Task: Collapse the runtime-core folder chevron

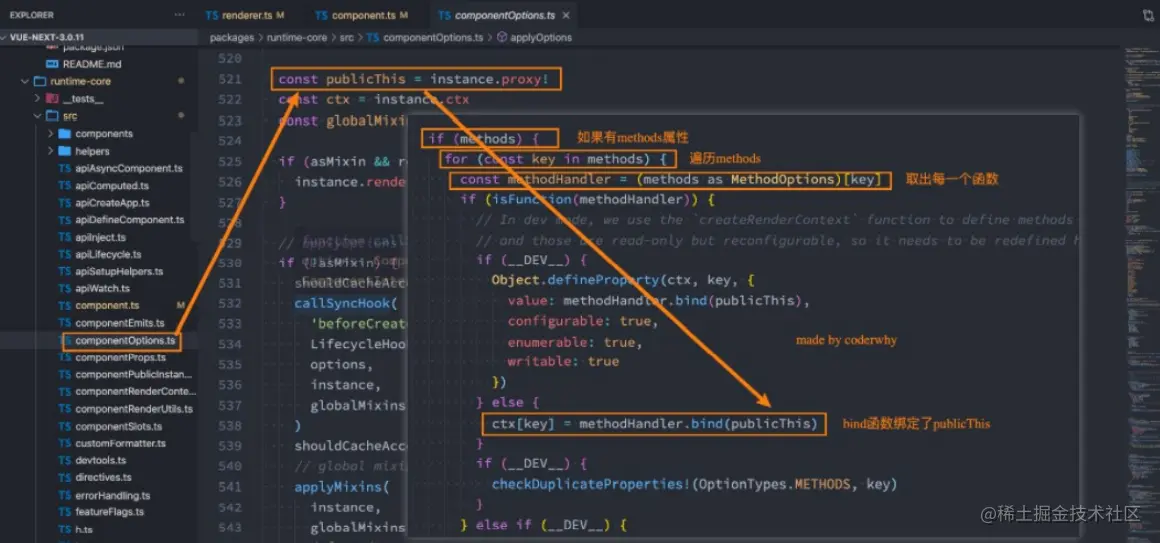Action: 24,81
